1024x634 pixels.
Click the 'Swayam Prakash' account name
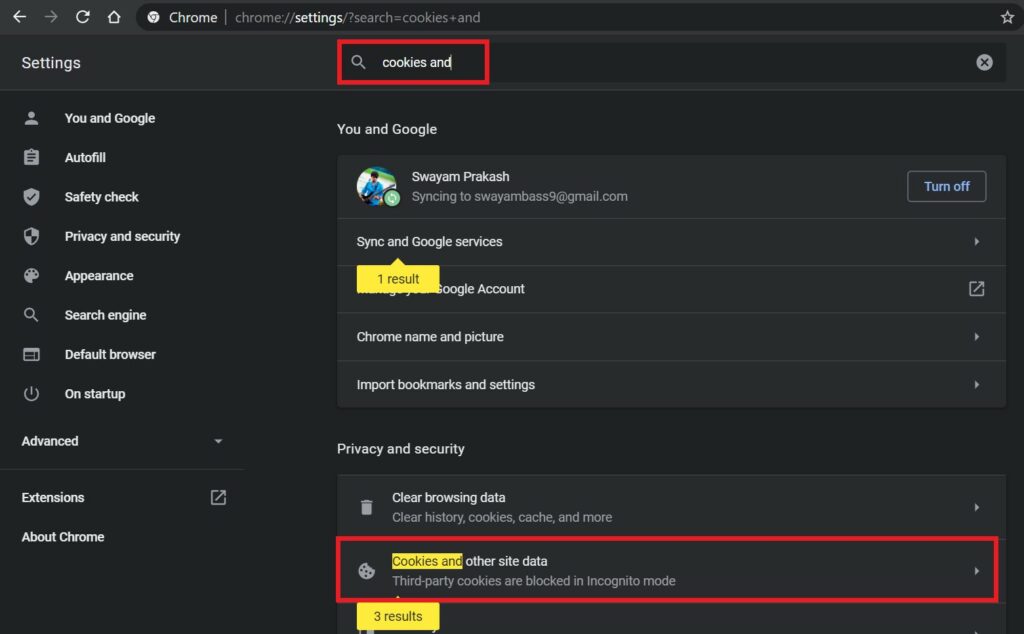[460, 176]
